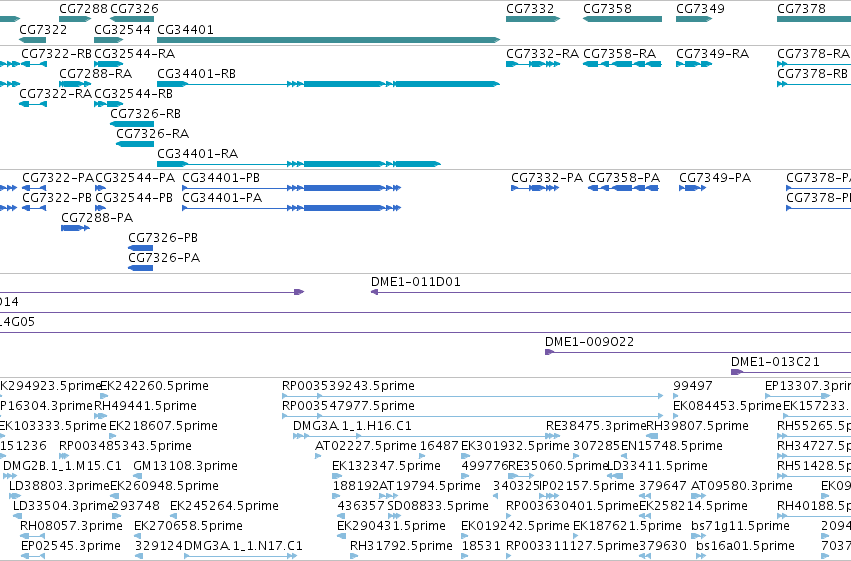This screenshot has width=851, height=561.
Task: Select the CG7358 gene feature
Action: pyautogui.click(x=623, y=19)
